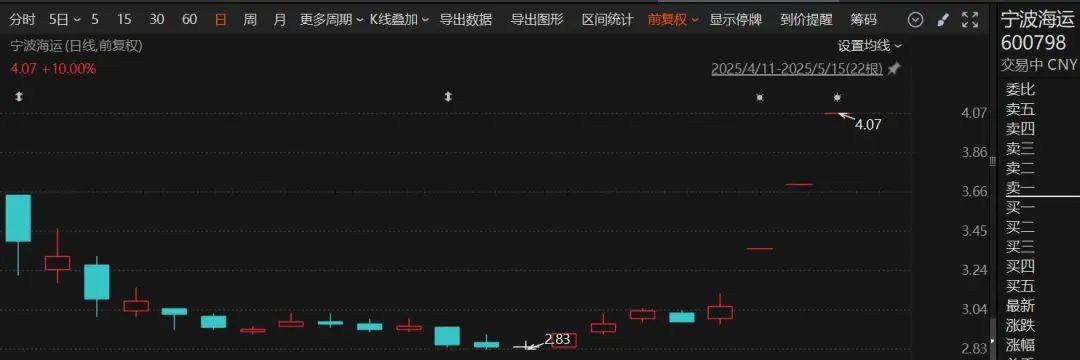The image size is (1080, 360).
Task: Expand the 设置均线 moving average settings
Action: (x=869, y=46)
